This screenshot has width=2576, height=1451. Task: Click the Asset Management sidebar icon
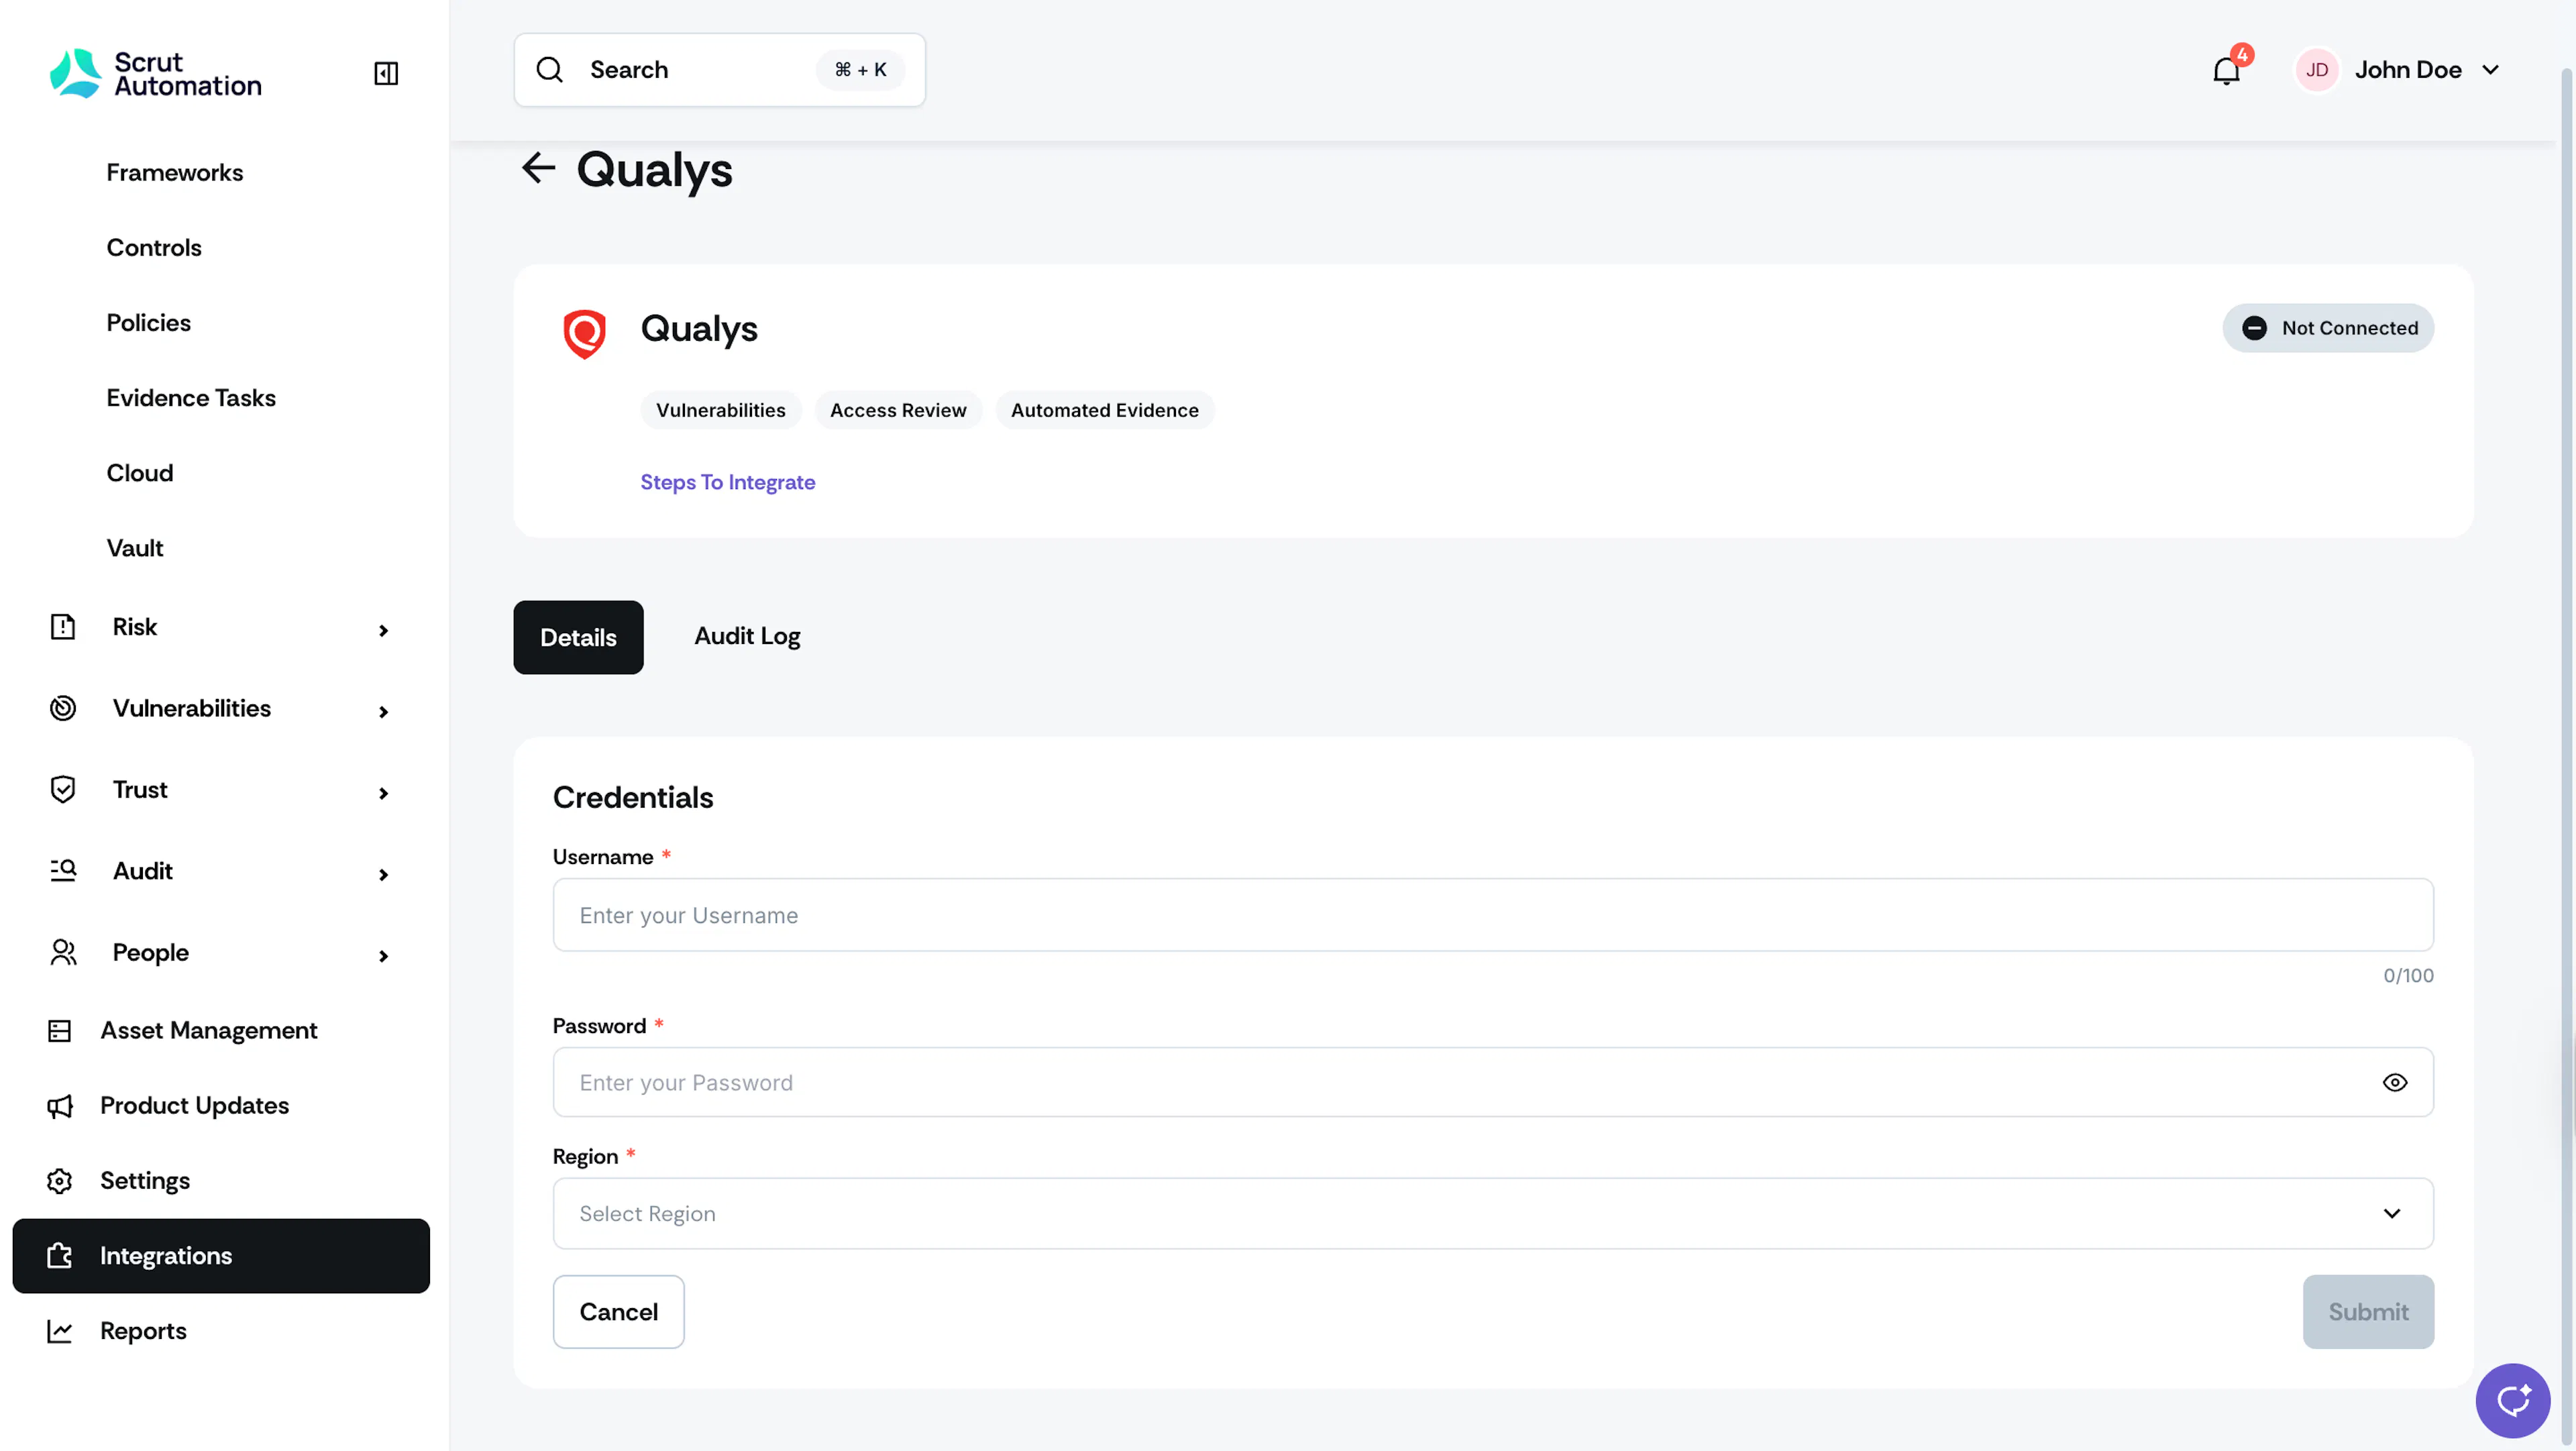tap(60, 1030)
